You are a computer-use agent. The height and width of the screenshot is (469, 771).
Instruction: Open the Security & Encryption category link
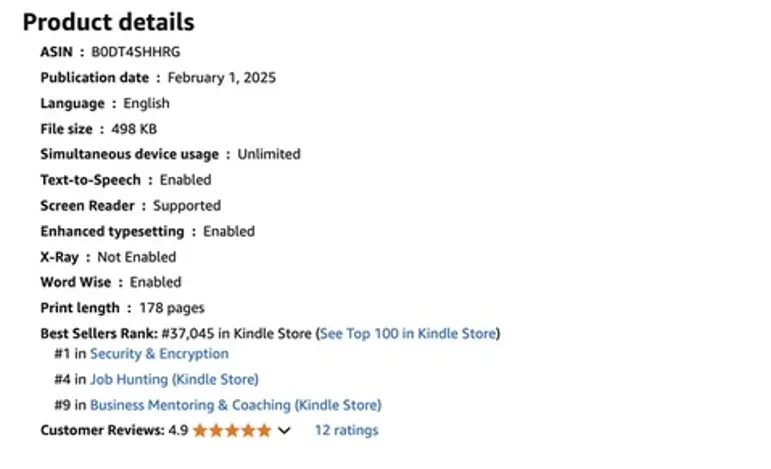[x=159, y=354]
